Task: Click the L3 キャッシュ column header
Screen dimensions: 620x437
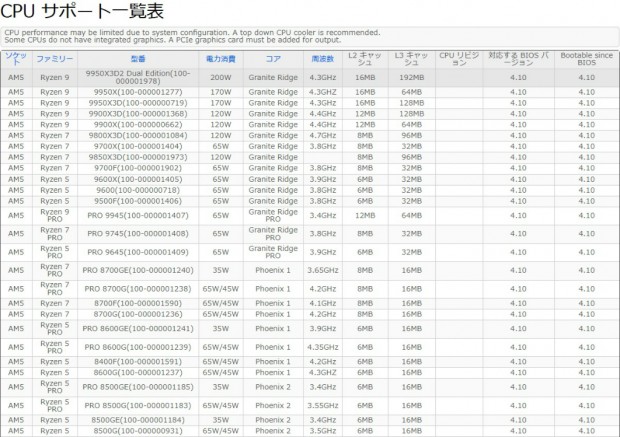Action: click(411, 59)
